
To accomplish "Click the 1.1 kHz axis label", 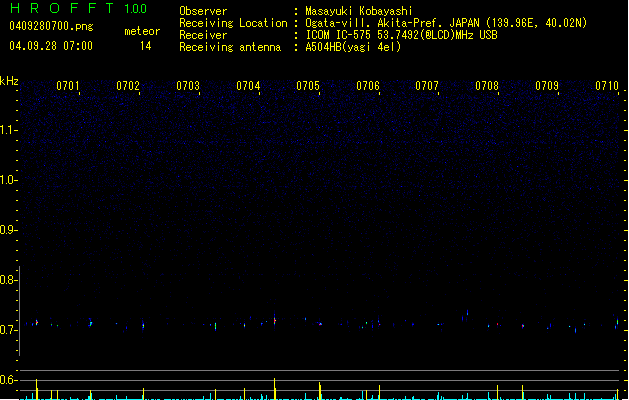I will [x=8, y=130].
